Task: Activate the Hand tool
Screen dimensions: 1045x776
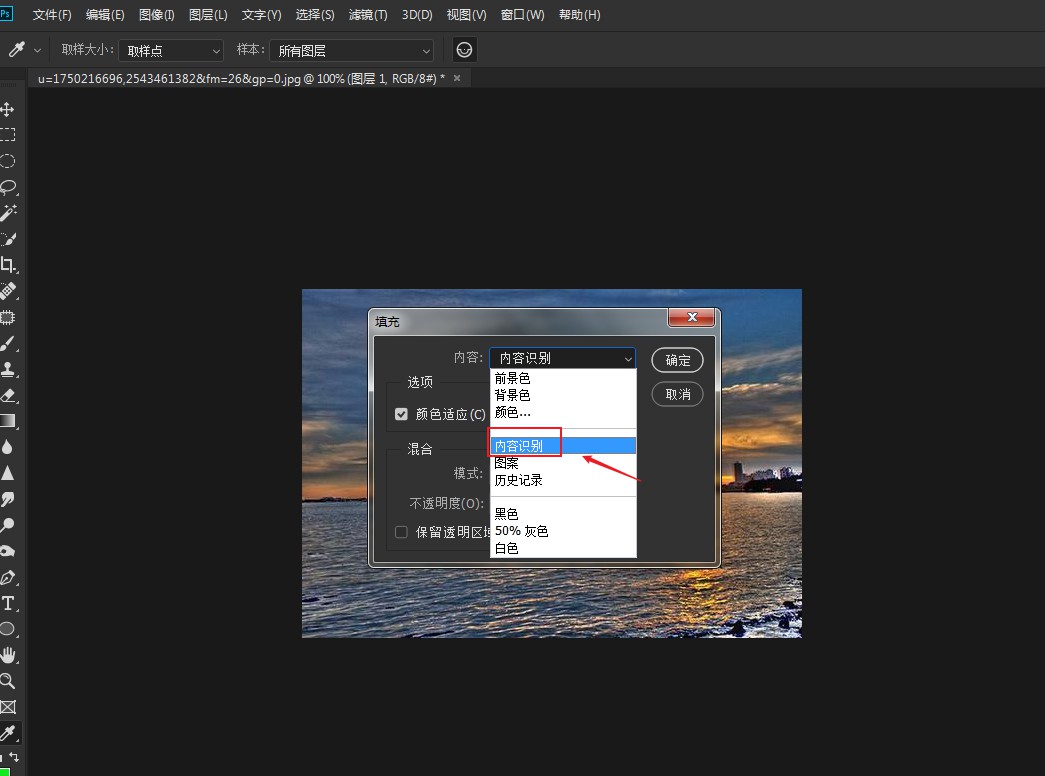Action: point(8,655)
